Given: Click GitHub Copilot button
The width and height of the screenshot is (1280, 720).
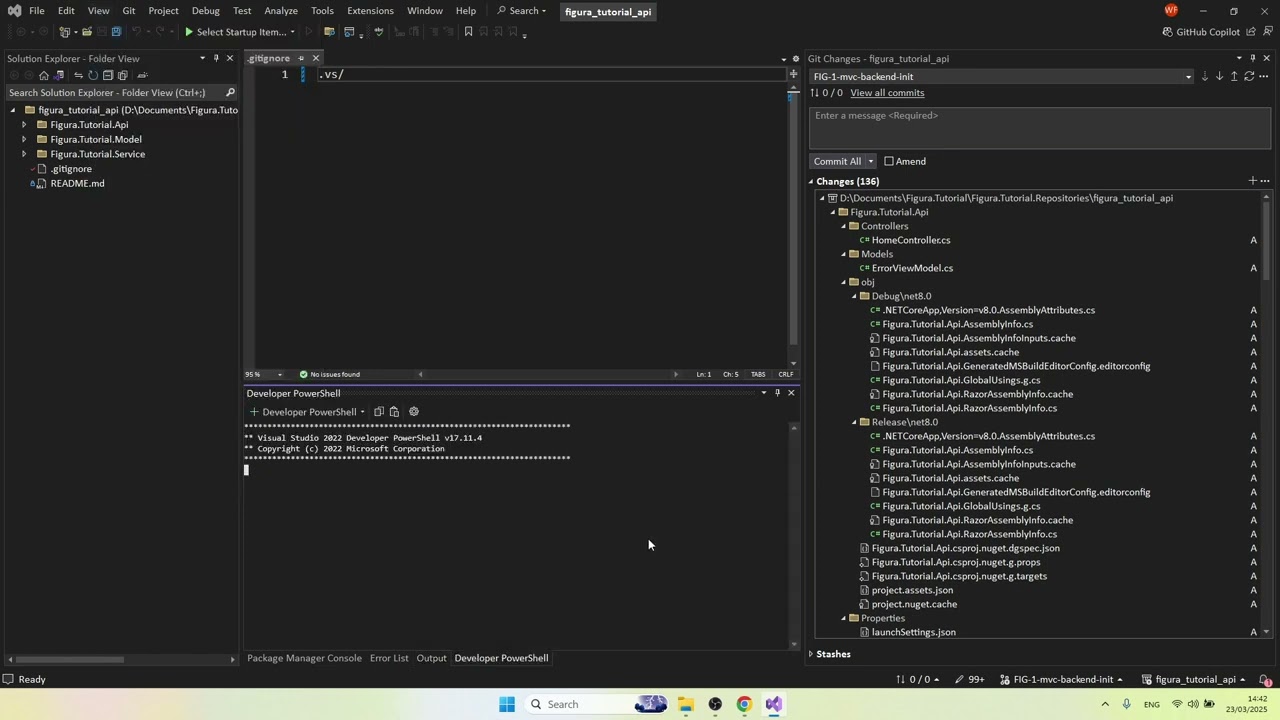Looking at the screenshot, I should 1200,32.
